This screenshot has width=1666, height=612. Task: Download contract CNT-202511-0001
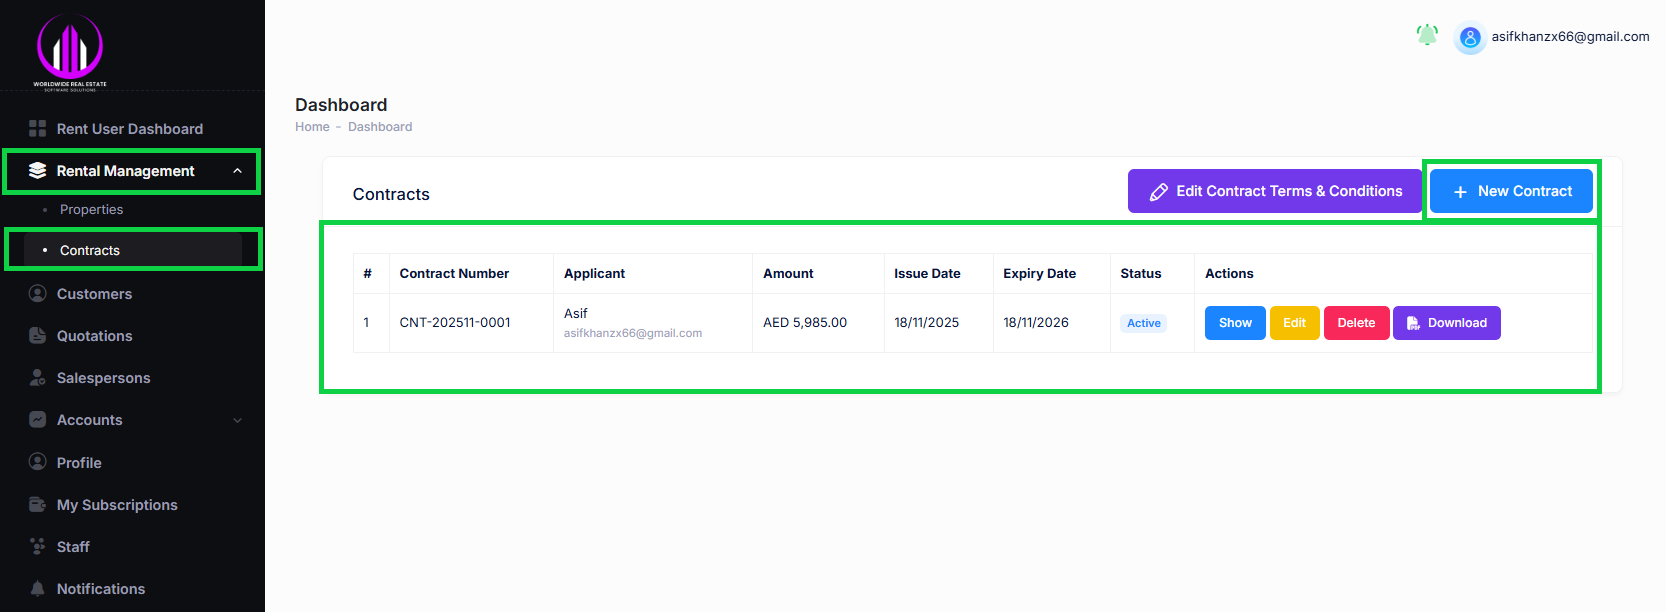point(1446,322)
